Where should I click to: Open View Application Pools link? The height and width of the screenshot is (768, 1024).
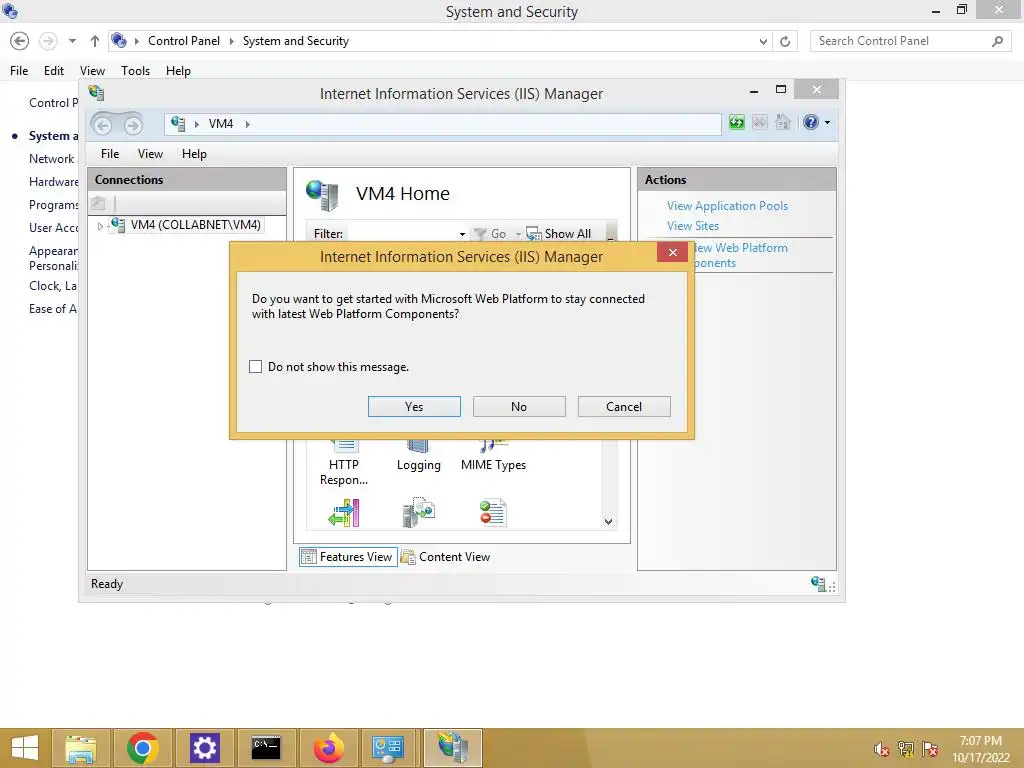tap(727, 206)
